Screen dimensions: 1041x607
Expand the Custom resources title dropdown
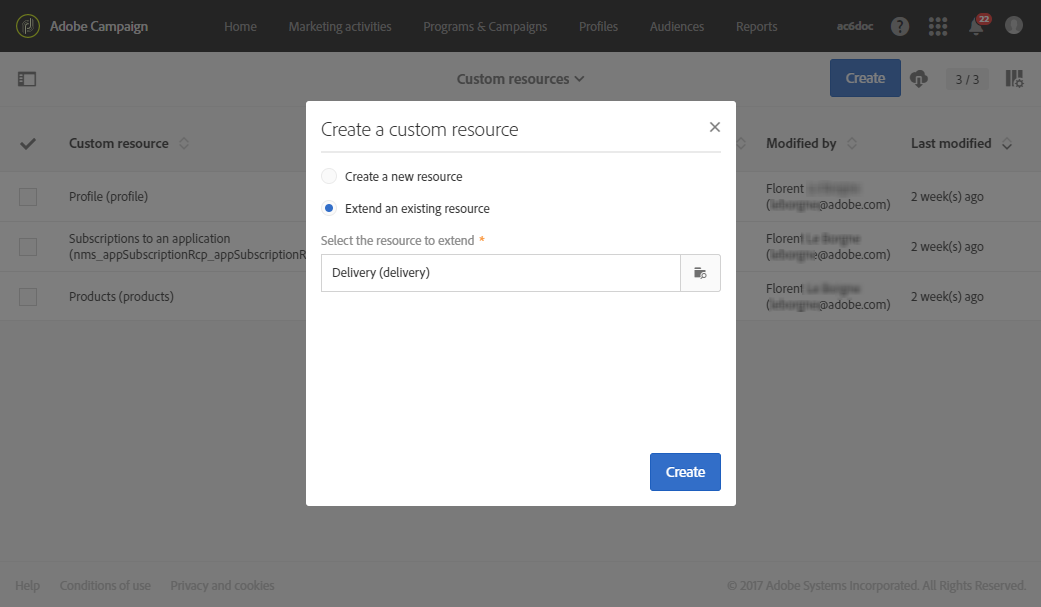click(x=520, y=79)
